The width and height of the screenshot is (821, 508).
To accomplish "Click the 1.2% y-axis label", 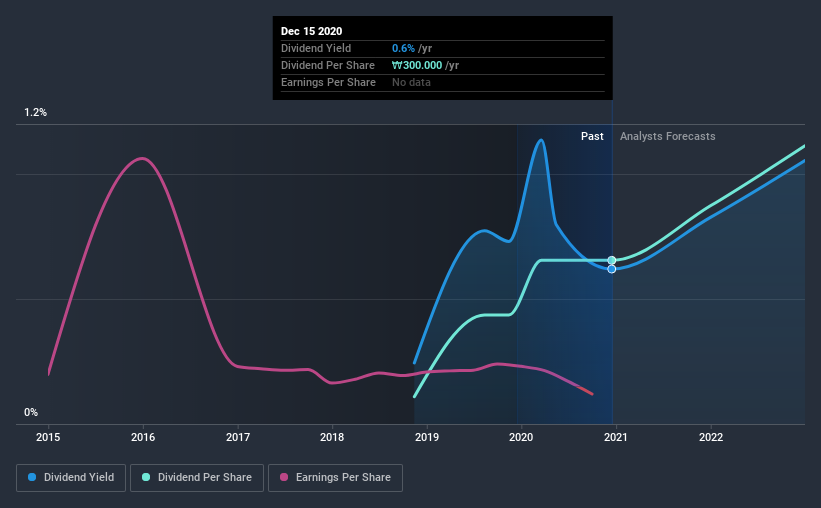I will pyautogui.click(x=36, y=113).
